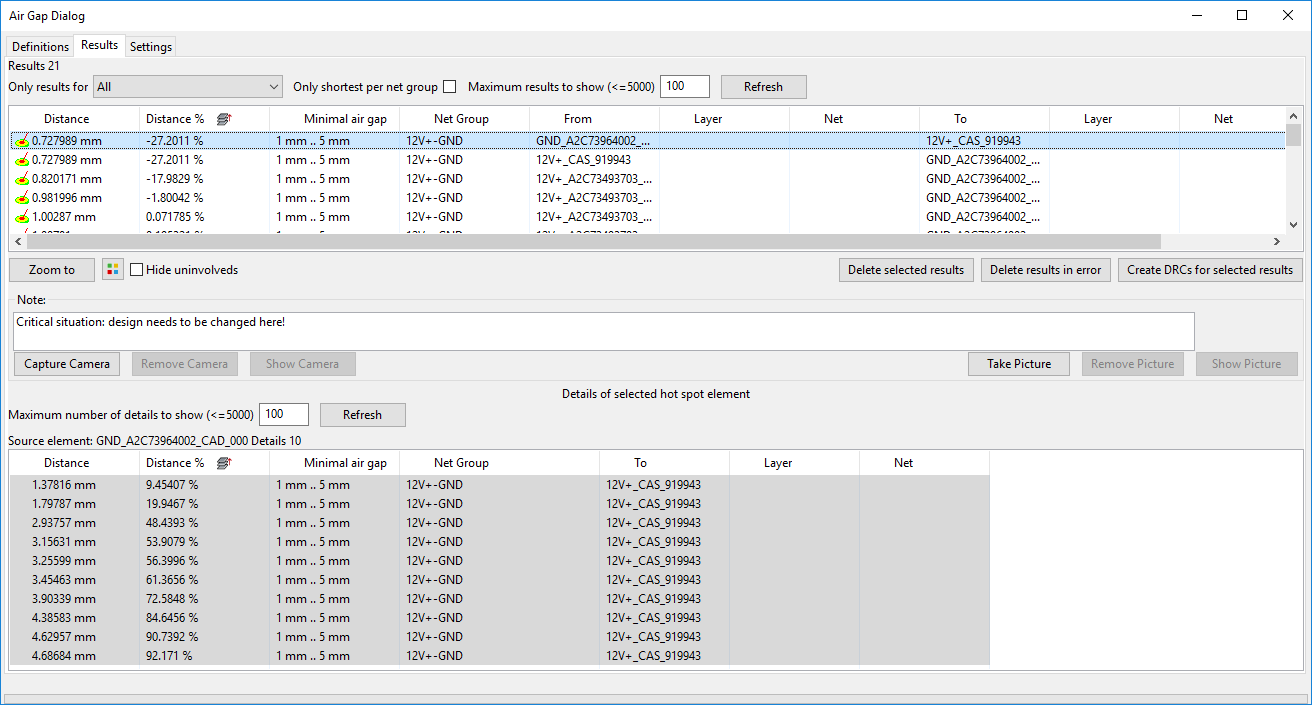Select the row with 0.071785 % distance
The image size is (1312, 705).
tap(648, 217)
